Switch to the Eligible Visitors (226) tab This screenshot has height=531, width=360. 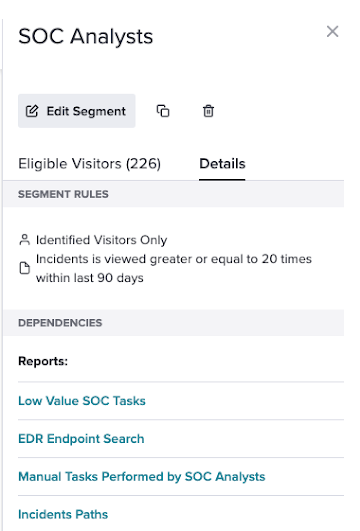(x=89, y=164)
